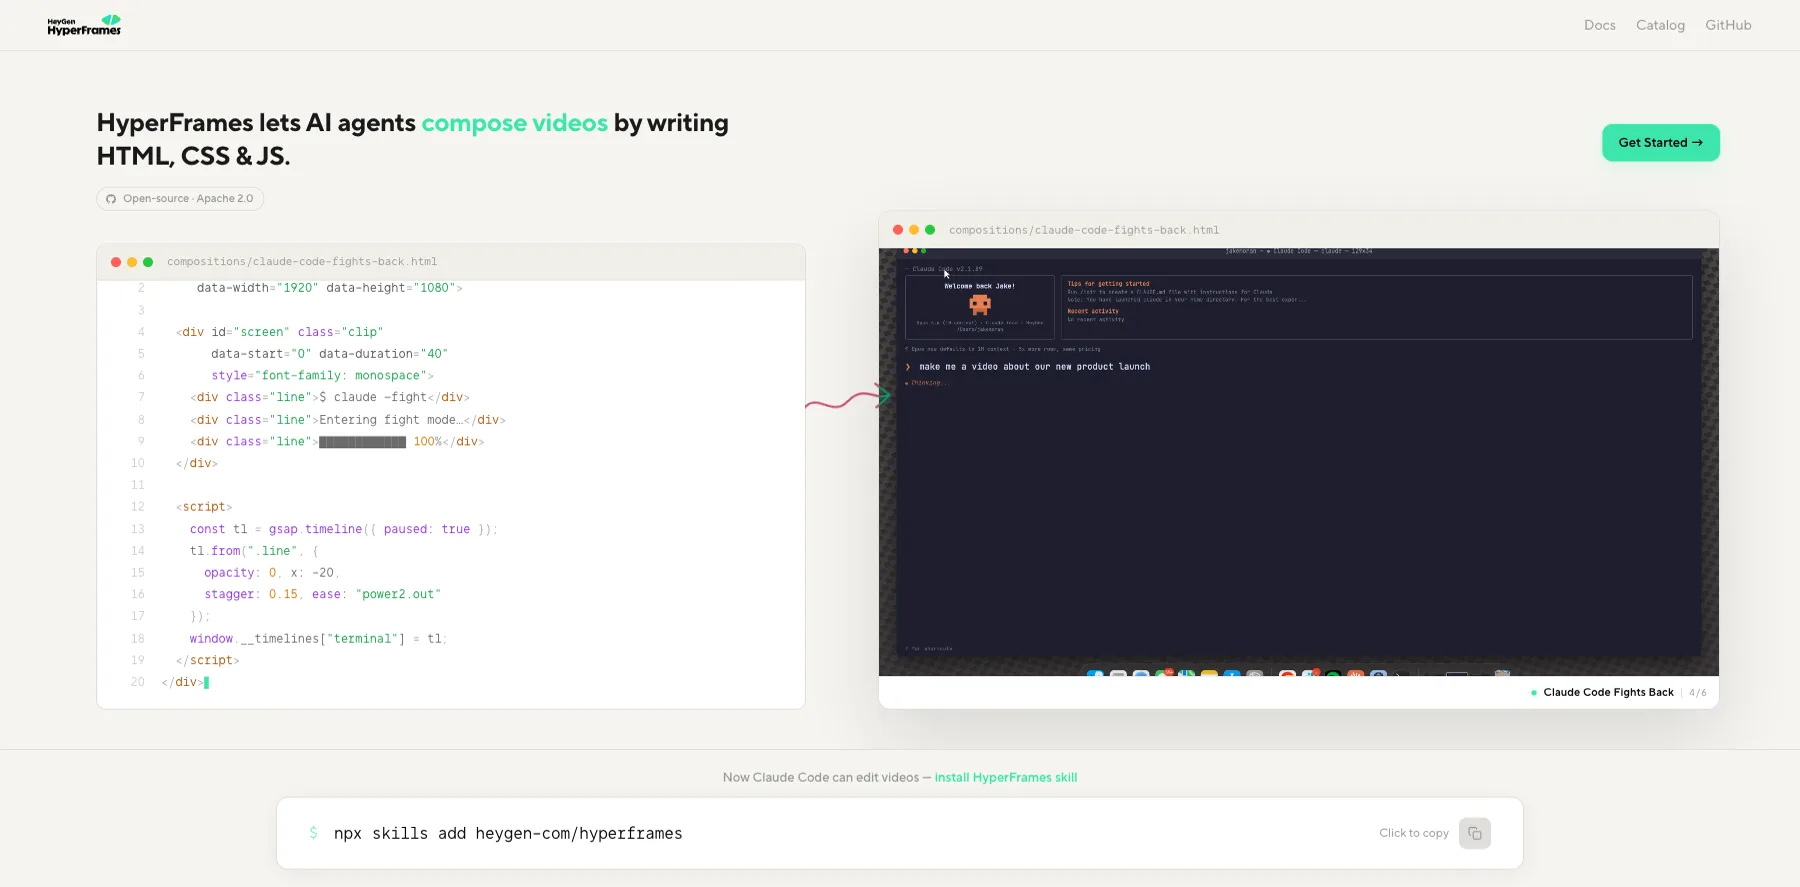
Task: Click the style font-family monospace line
Action: 322,376
